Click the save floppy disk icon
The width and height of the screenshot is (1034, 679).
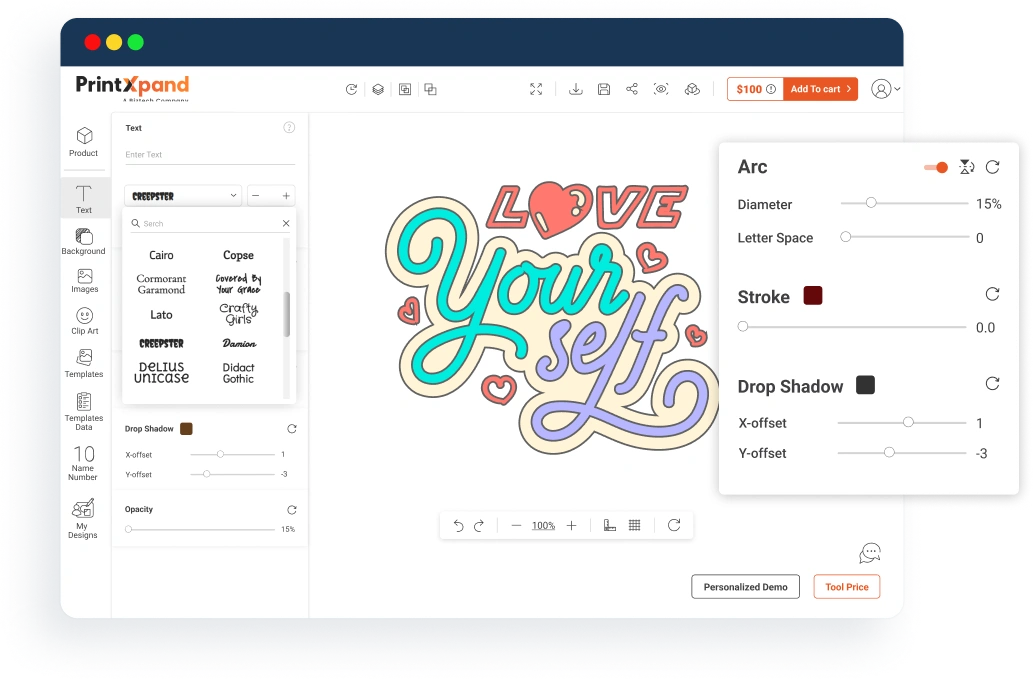[604, 89]
